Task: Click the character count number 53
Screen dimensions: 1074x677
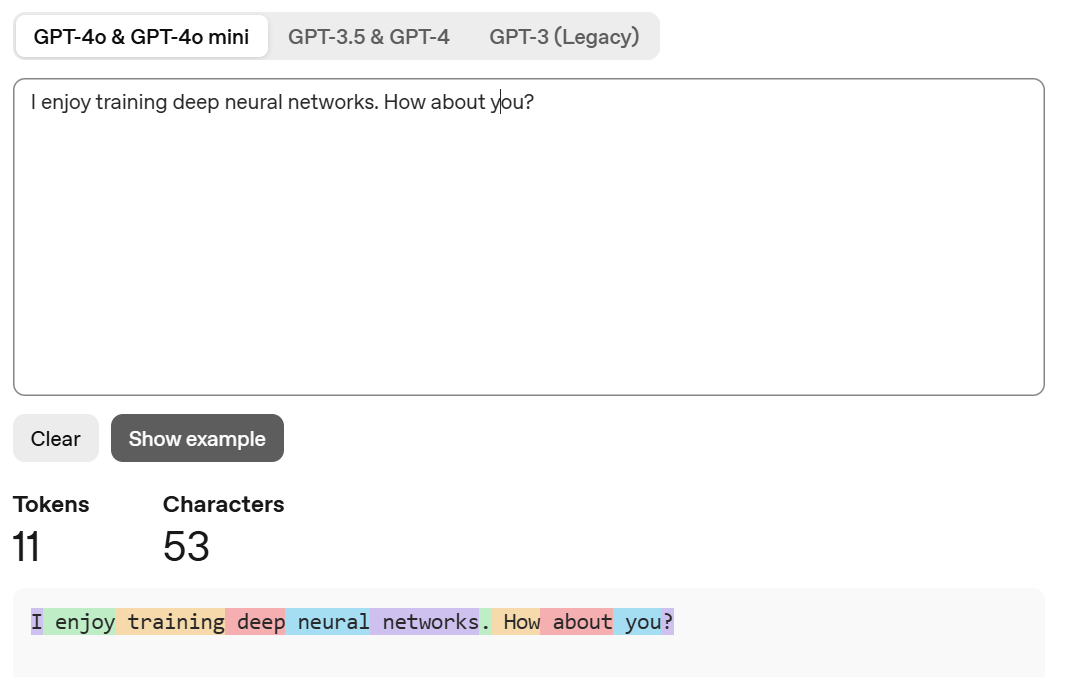Action: 186,547
